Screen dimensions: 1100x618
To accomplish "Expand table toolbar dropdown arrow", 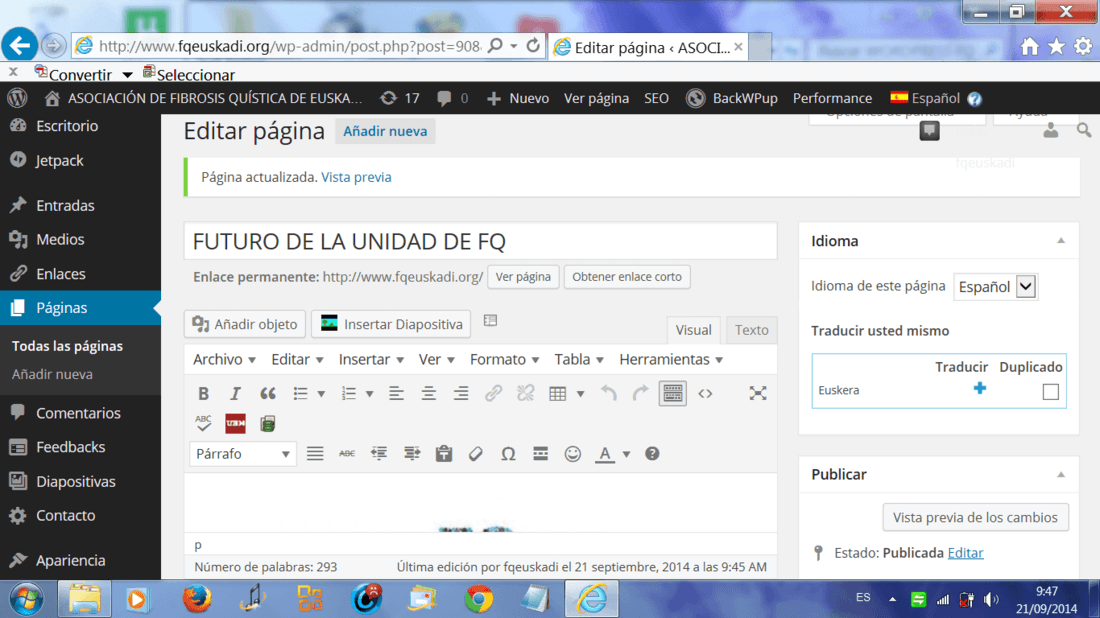I will click(580, 394).
